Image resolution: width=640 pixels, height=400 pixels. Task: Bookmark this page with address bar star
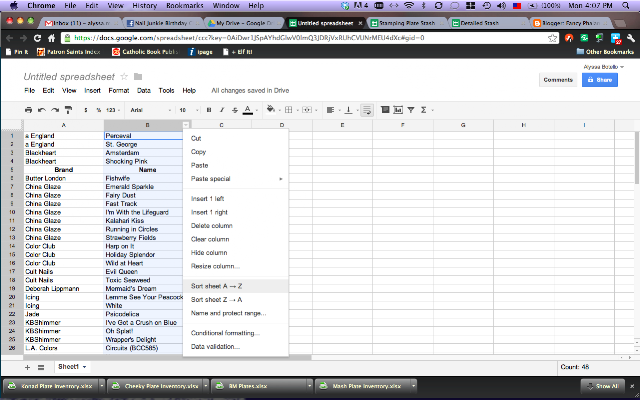pos(552,38)
